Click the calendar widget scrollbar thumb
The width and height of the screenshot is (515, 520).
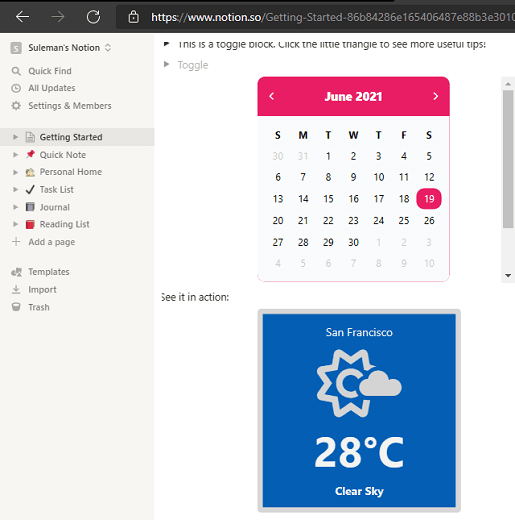point(508,159)
